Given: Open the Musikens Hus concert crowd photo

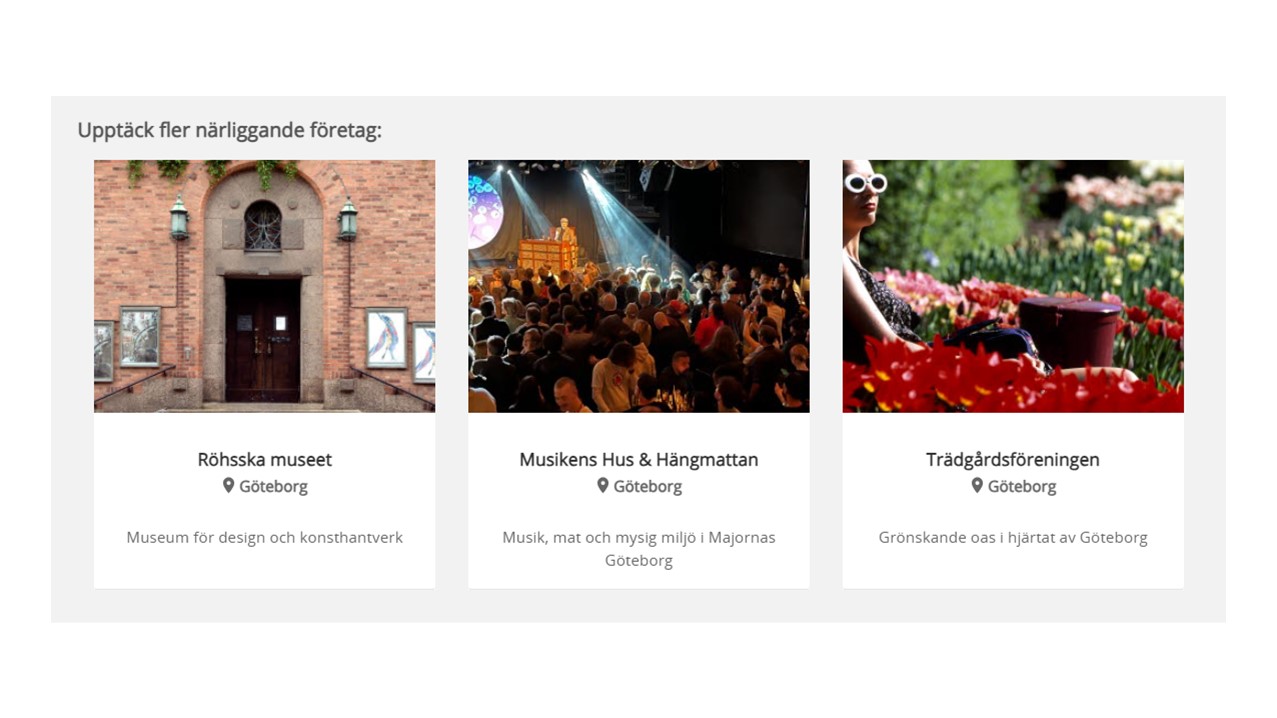Looking at the screenshot, I should coord(638,285).
